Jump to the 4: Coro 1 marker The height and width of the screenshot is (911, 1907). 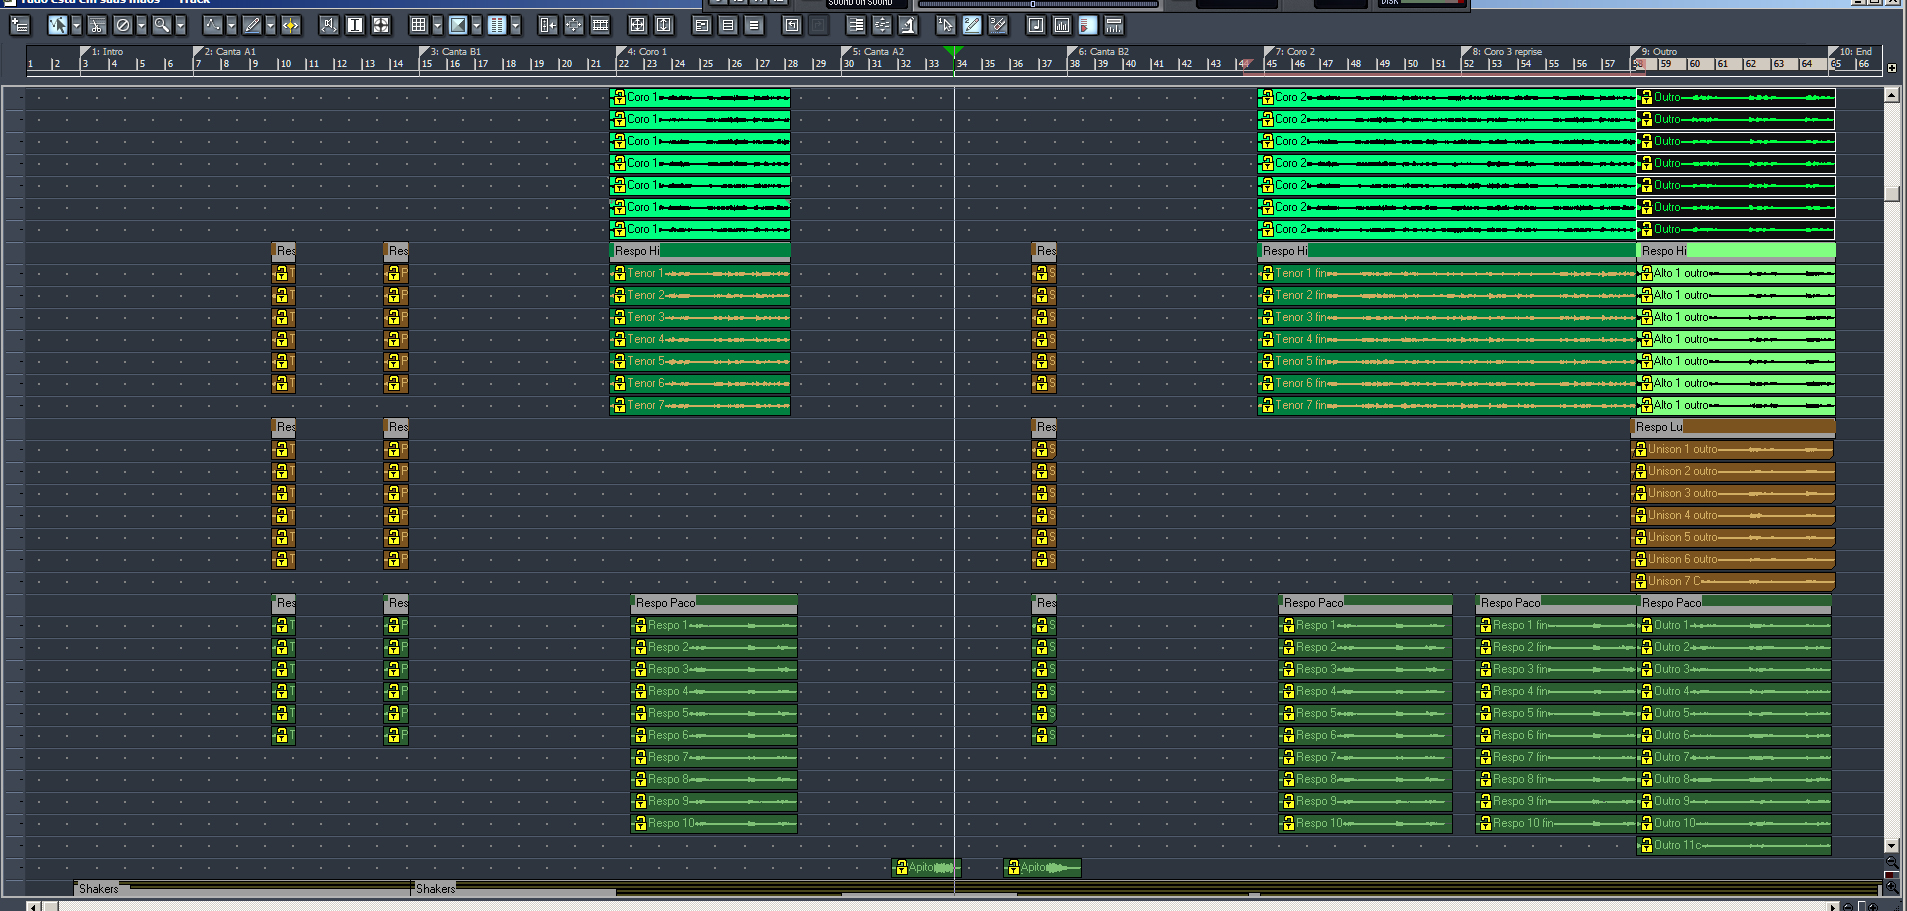tap(646, 51)
